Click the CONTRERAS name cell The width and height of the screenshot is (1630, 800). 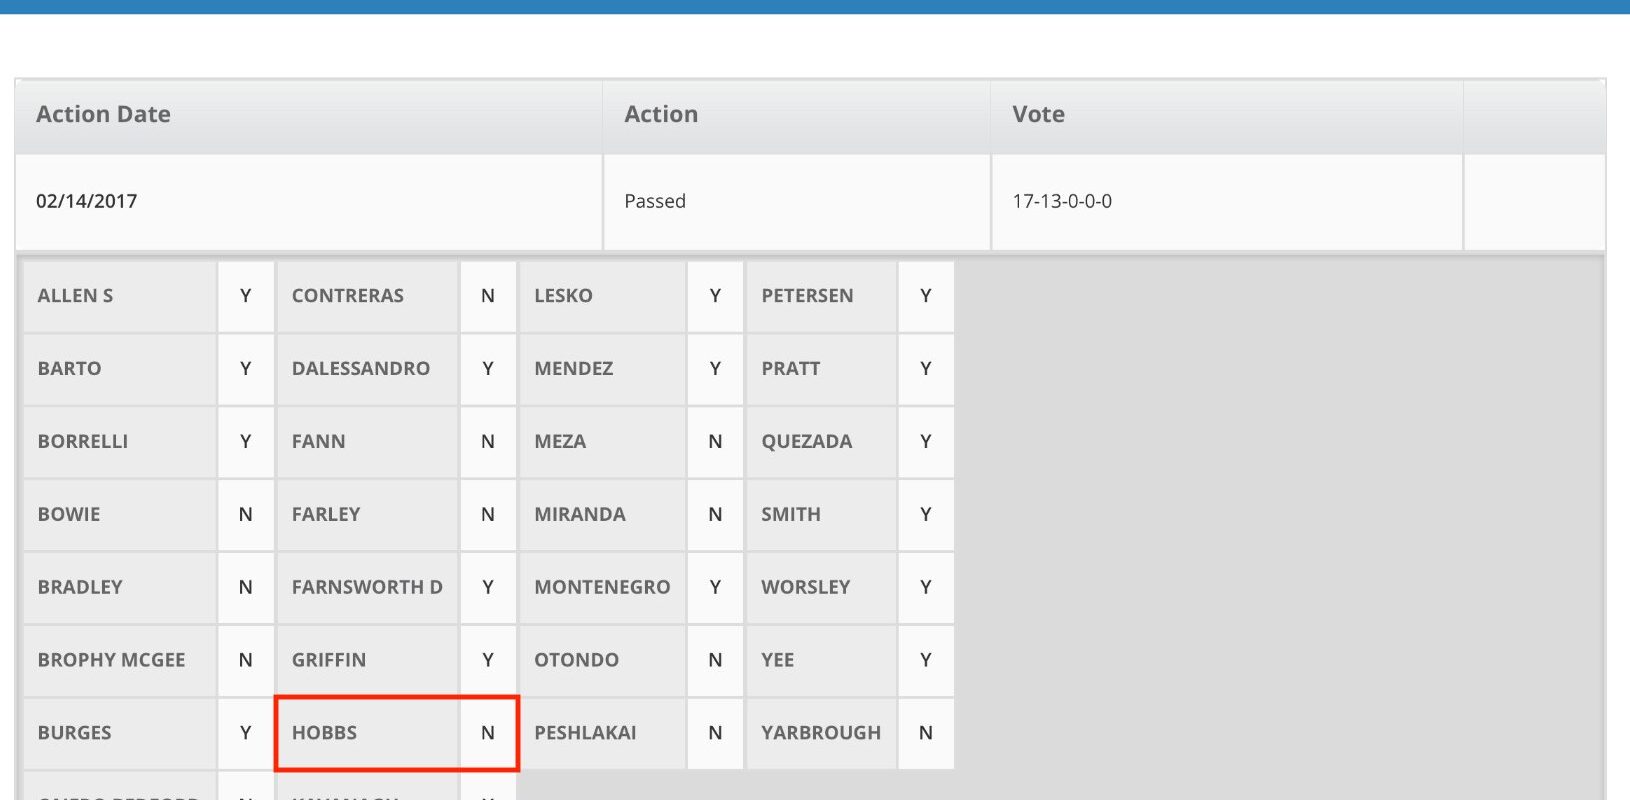coord(367,296)
